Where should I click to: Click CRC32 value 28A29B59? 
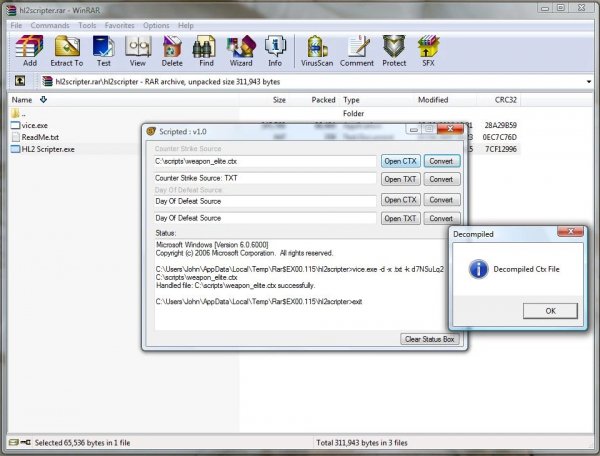coord(501,125)
